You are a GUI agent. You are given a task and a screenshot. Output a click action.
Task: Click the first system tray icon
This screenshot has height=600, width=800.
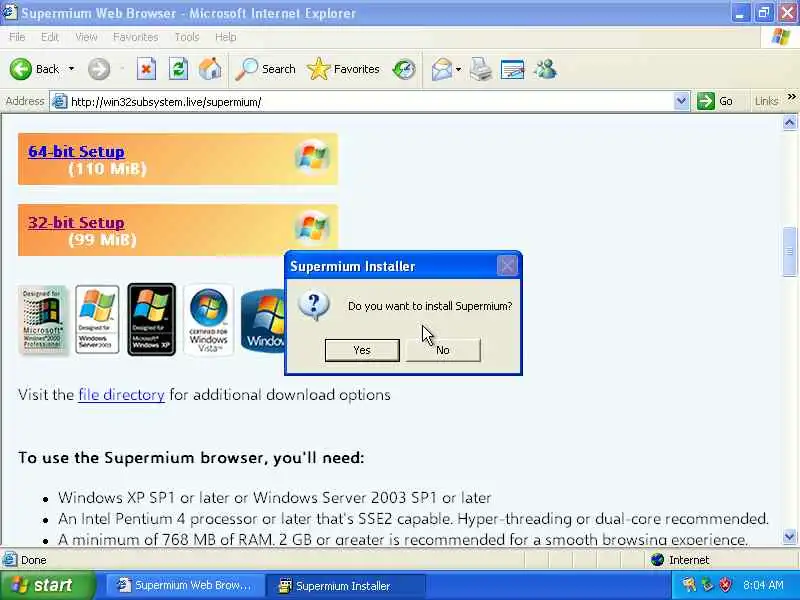[689, 585]
